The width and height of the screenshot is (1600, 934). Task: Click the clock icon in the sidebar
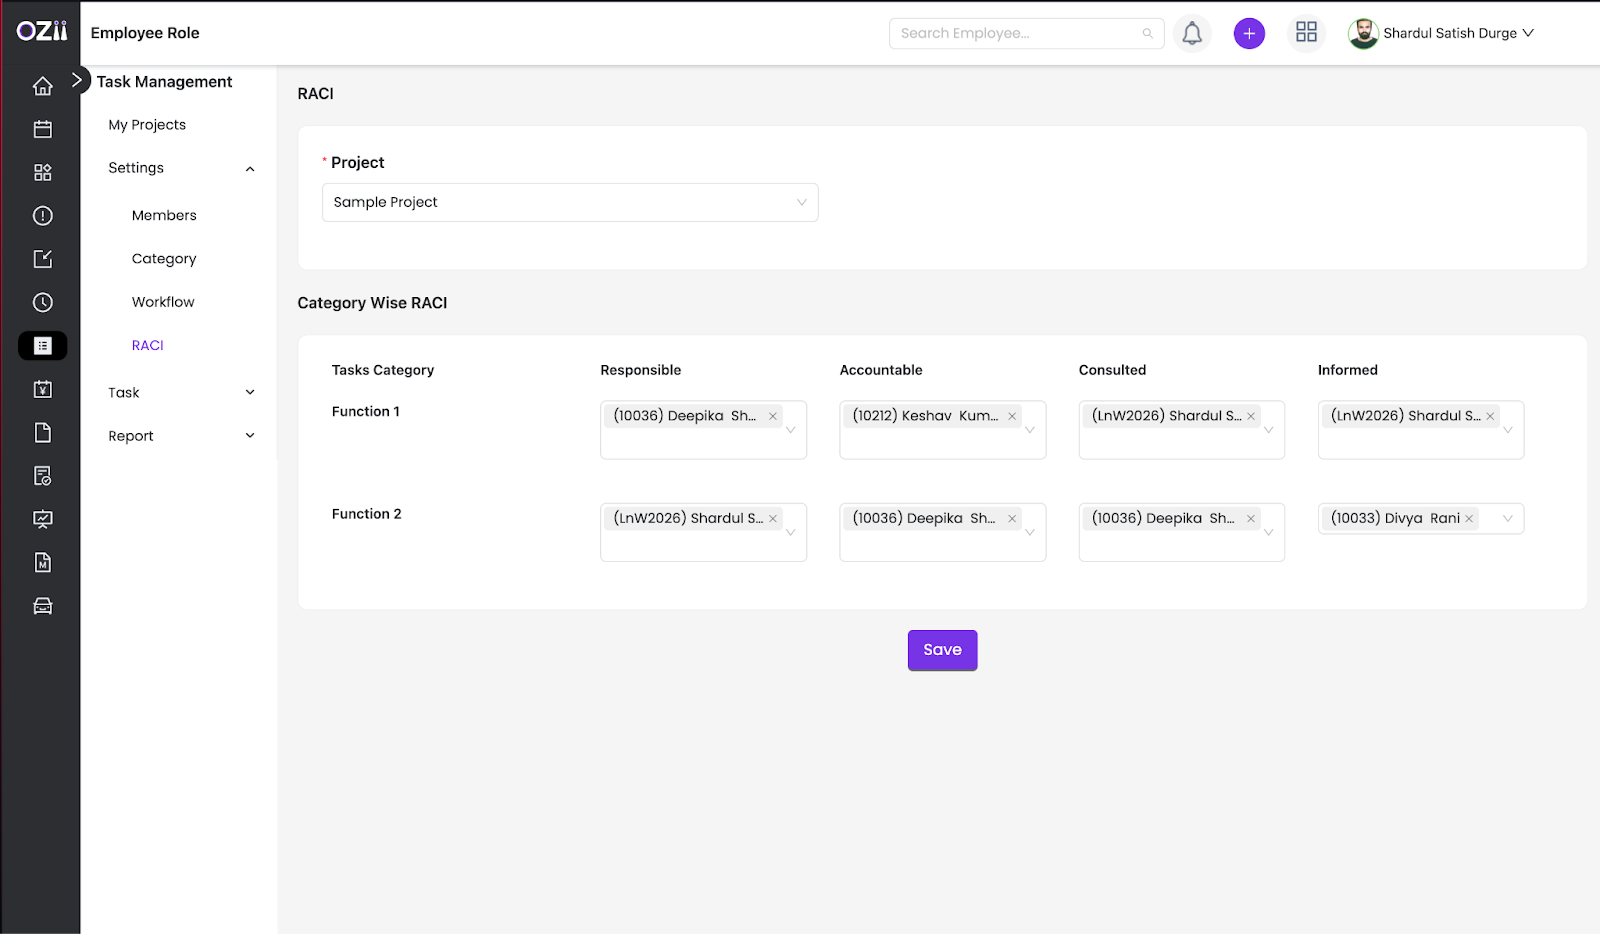click(42, 302)
